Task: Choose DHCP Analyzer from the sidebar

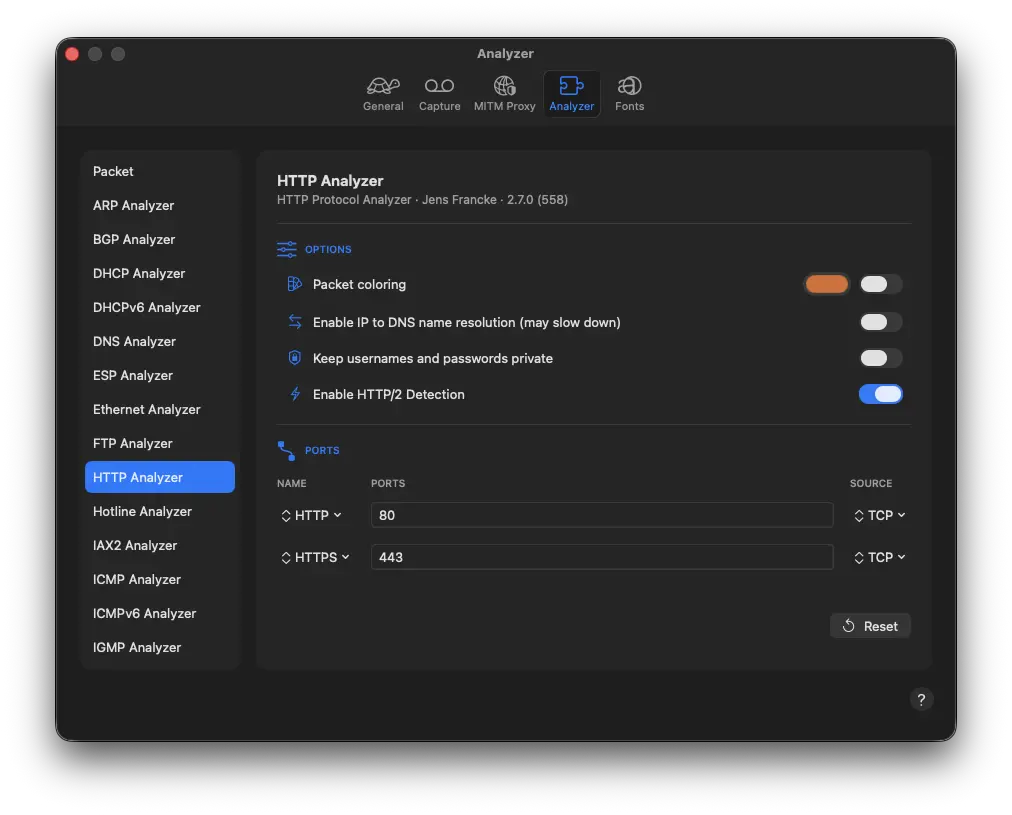Action: pyautogui.click(x=159, y=274)
